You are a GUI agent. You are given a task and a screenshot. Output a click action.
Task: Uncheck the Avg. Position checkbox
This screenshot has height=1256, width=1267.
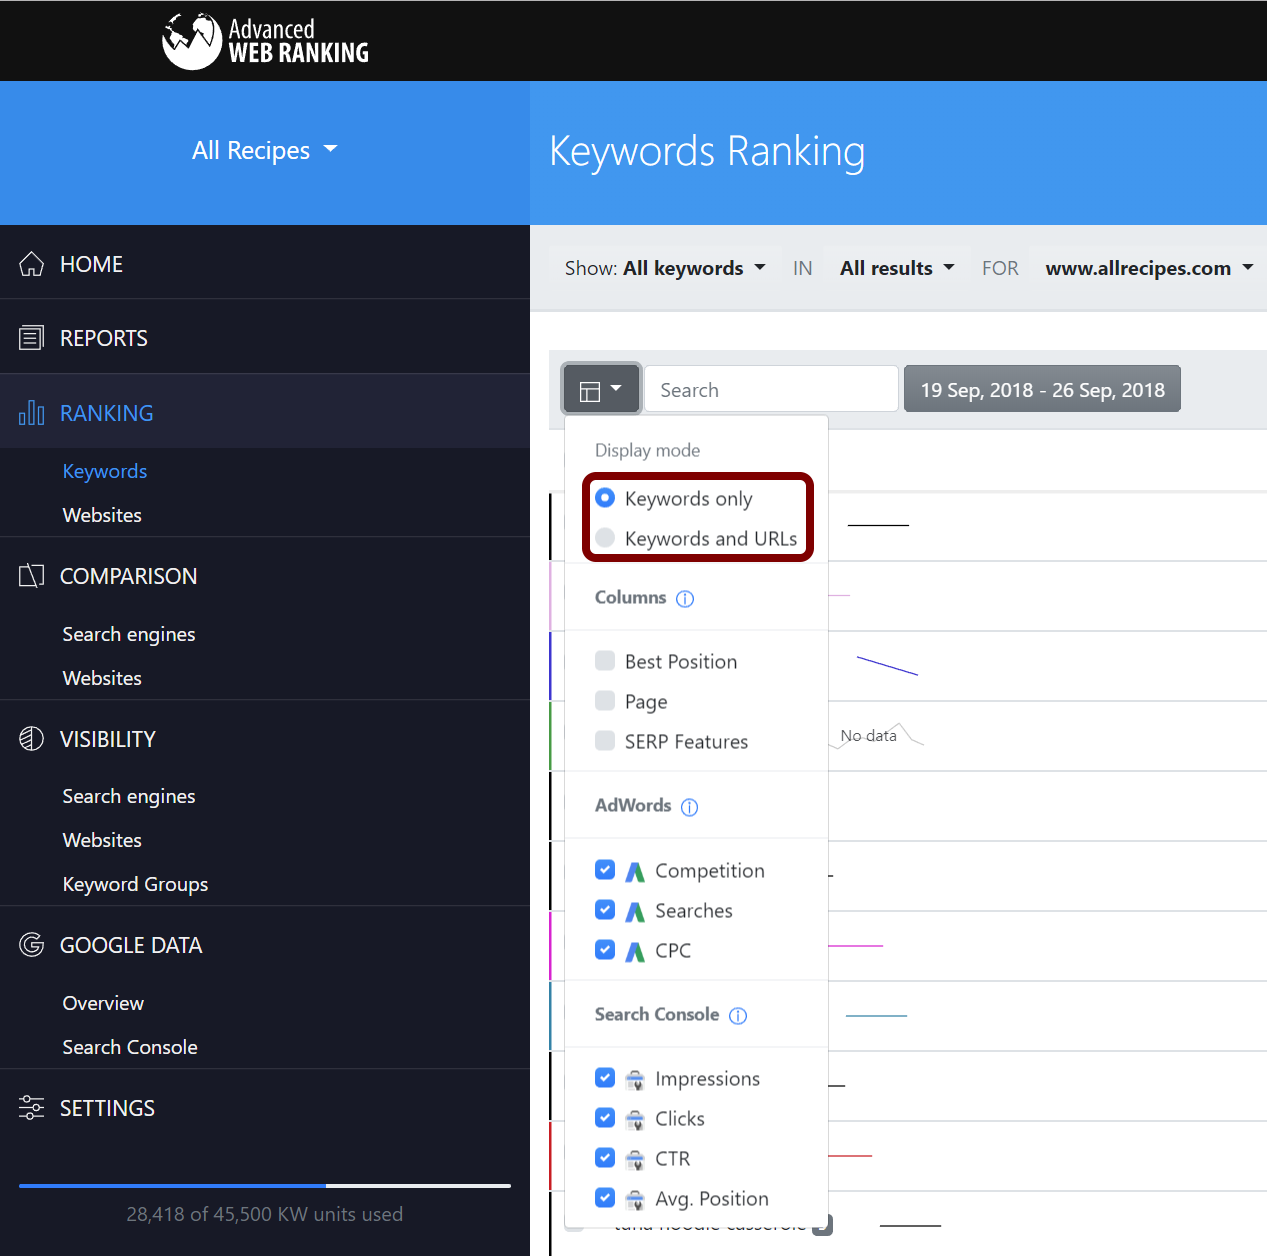(605, 1197)
